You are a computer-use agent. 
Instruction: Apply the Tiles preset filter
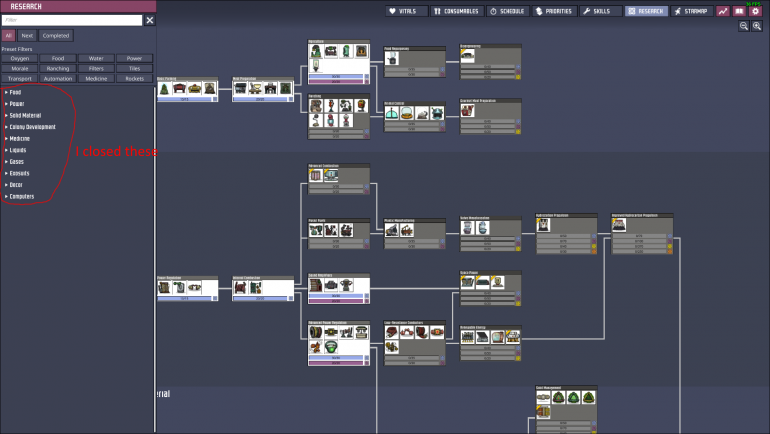point(135,68)
